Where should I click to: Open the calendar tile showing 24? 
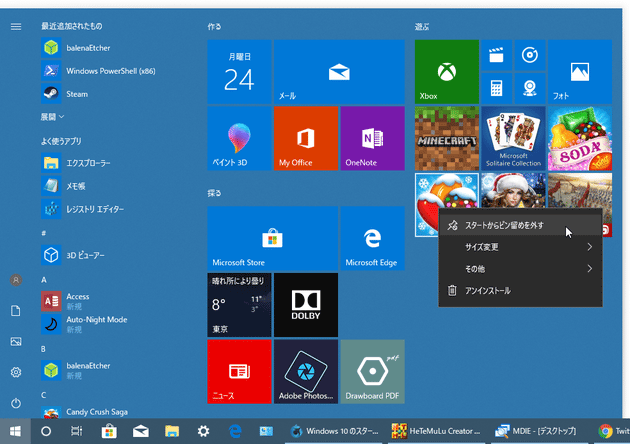coord(239,72)
